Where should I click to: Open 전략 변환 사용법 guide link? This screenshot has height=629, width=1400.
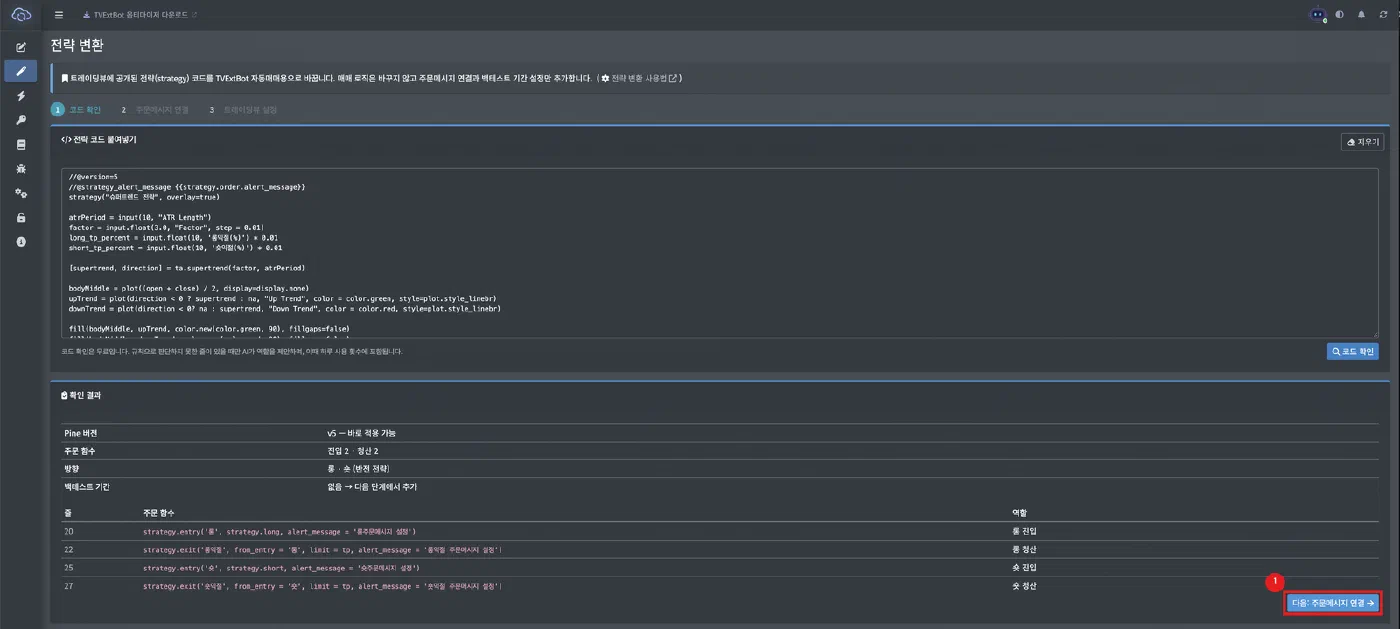[x=640, y=78]
